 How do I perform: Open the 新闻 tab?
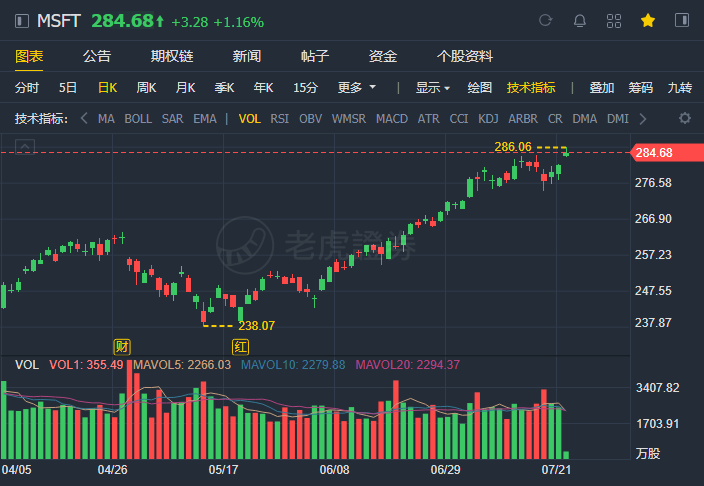(247, 57)
